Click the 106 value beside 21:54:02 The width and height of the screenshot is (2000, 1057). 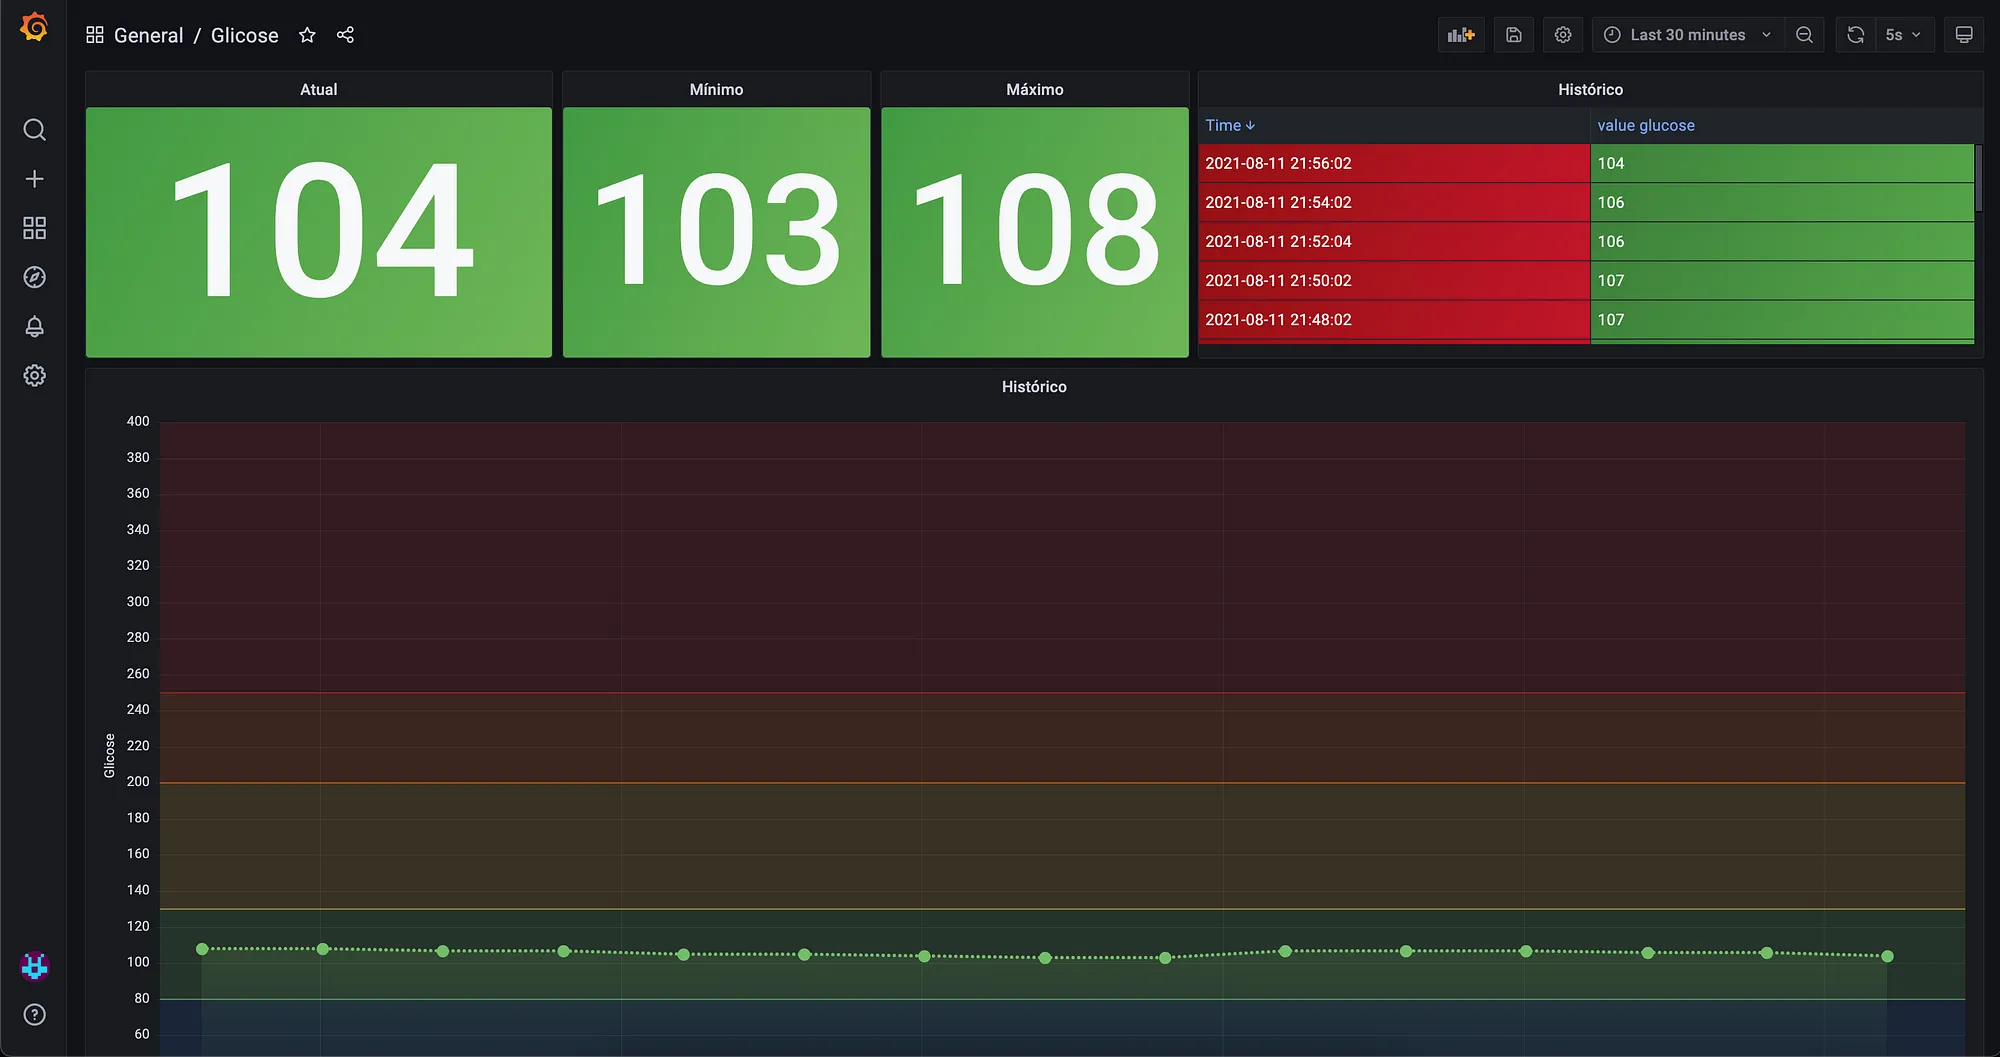1782,202
